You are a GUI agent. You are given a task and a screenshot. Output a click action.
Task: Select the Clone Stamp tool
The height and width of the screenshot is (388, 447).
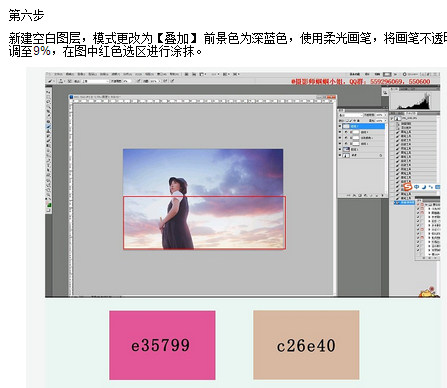point(49,131)
